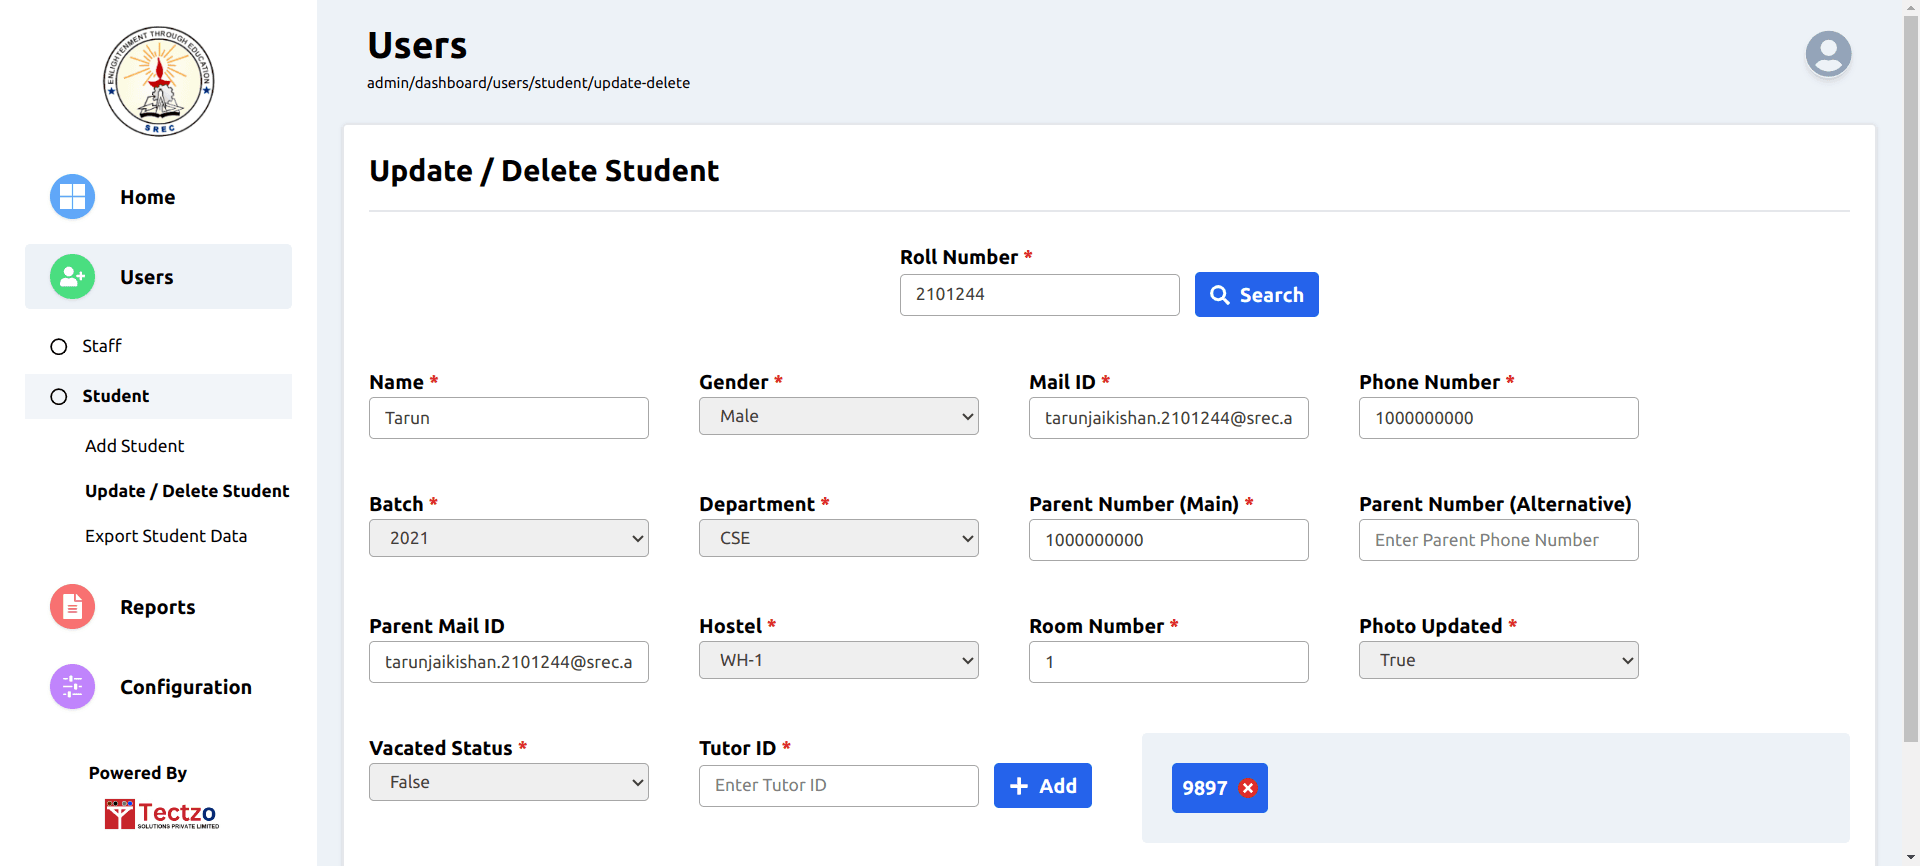Viewport: 1920px width, 866px height.
Task: Open the user profile avatar icon
Action: [x=1827, y=54]
